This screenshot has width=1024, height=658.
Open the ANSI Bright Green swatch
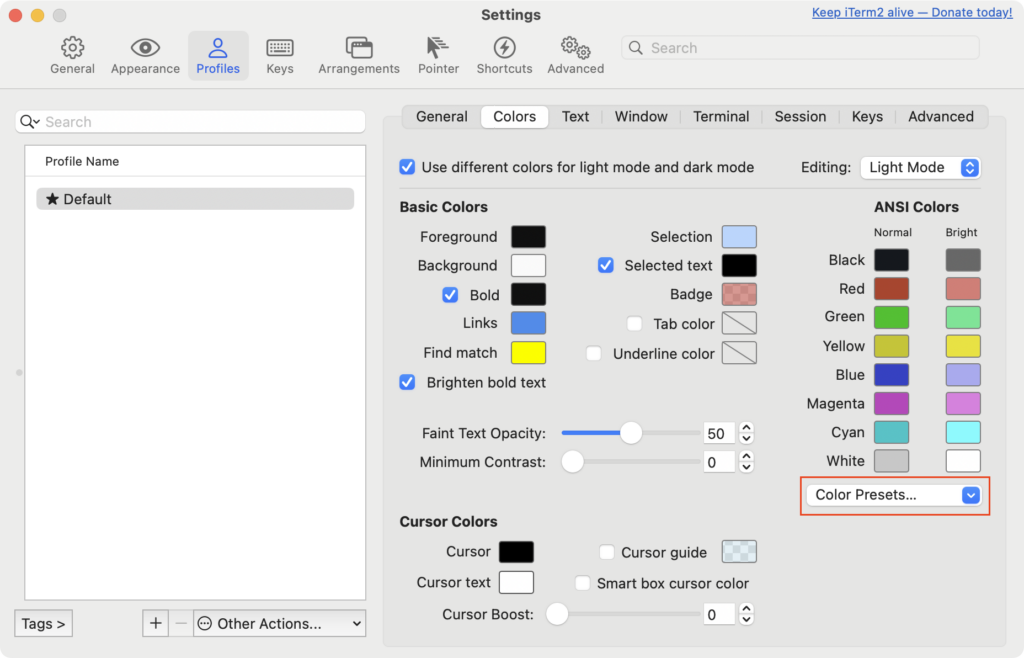click(963, 317)
